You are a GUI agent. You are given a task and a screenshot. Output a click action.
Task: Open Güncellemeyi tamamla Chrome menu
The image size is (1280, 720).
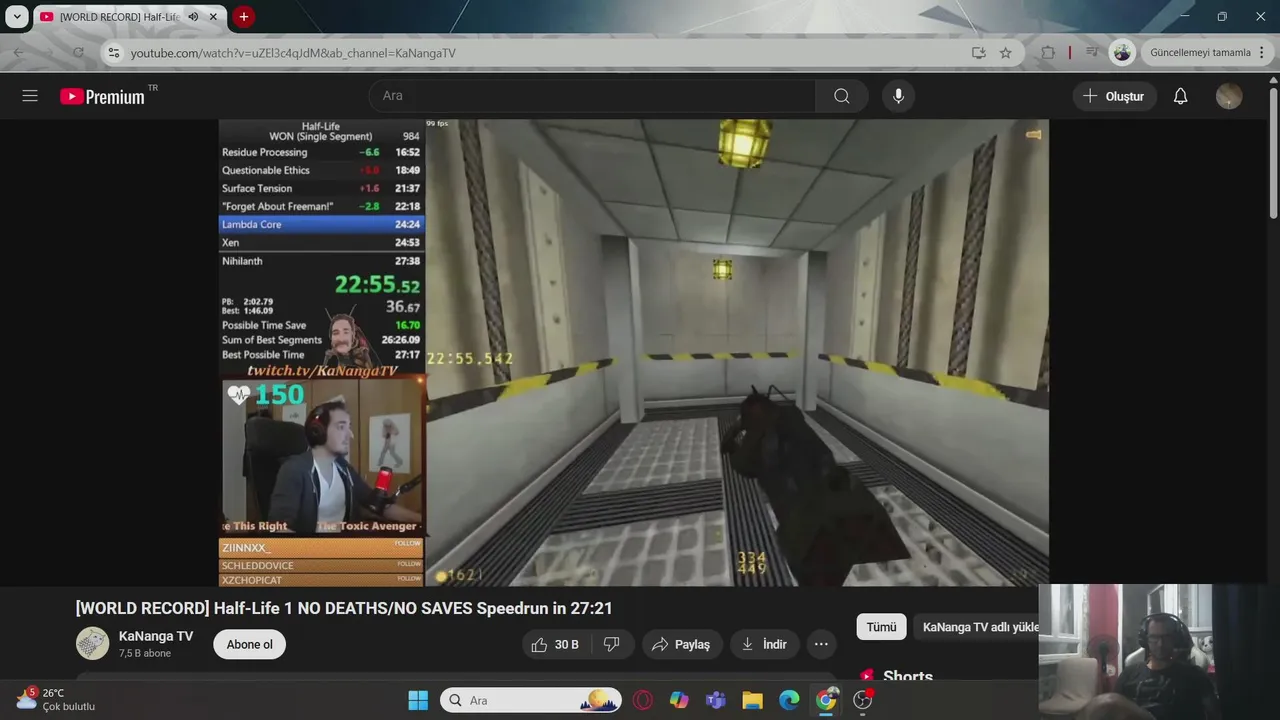pyautogui.click(x=1207, y=53)
